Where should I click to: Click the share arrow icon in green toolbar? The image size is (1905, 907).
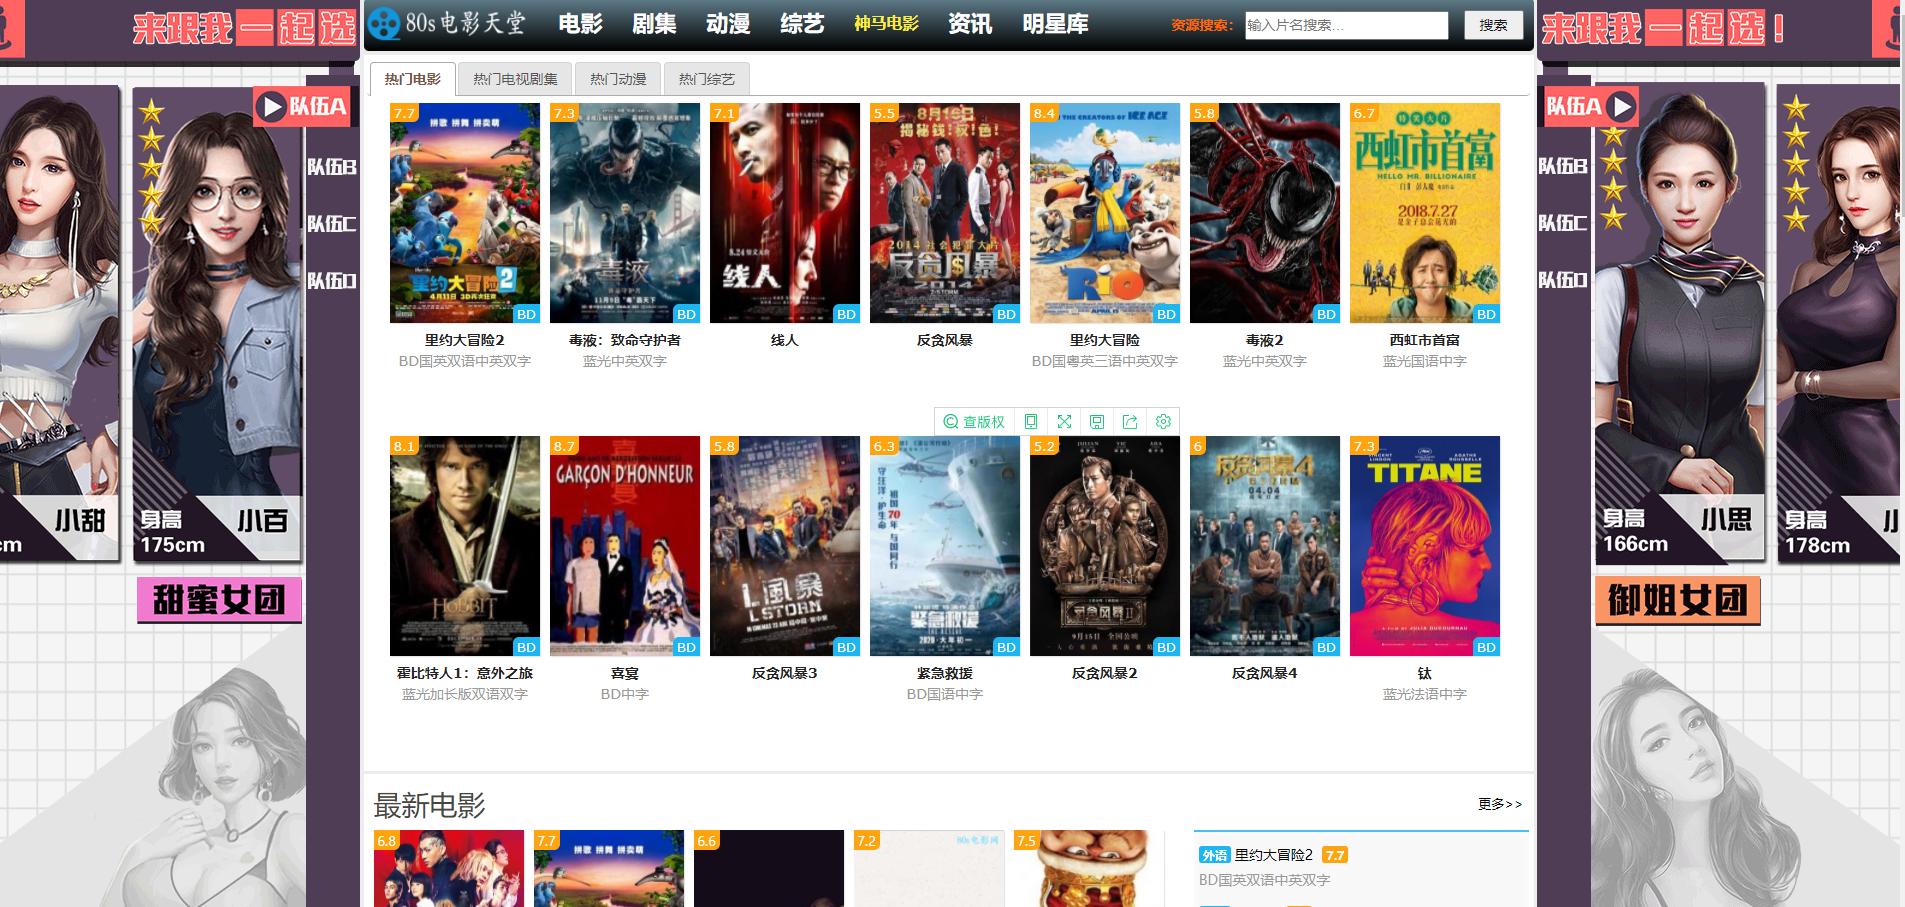point(1130,422)
